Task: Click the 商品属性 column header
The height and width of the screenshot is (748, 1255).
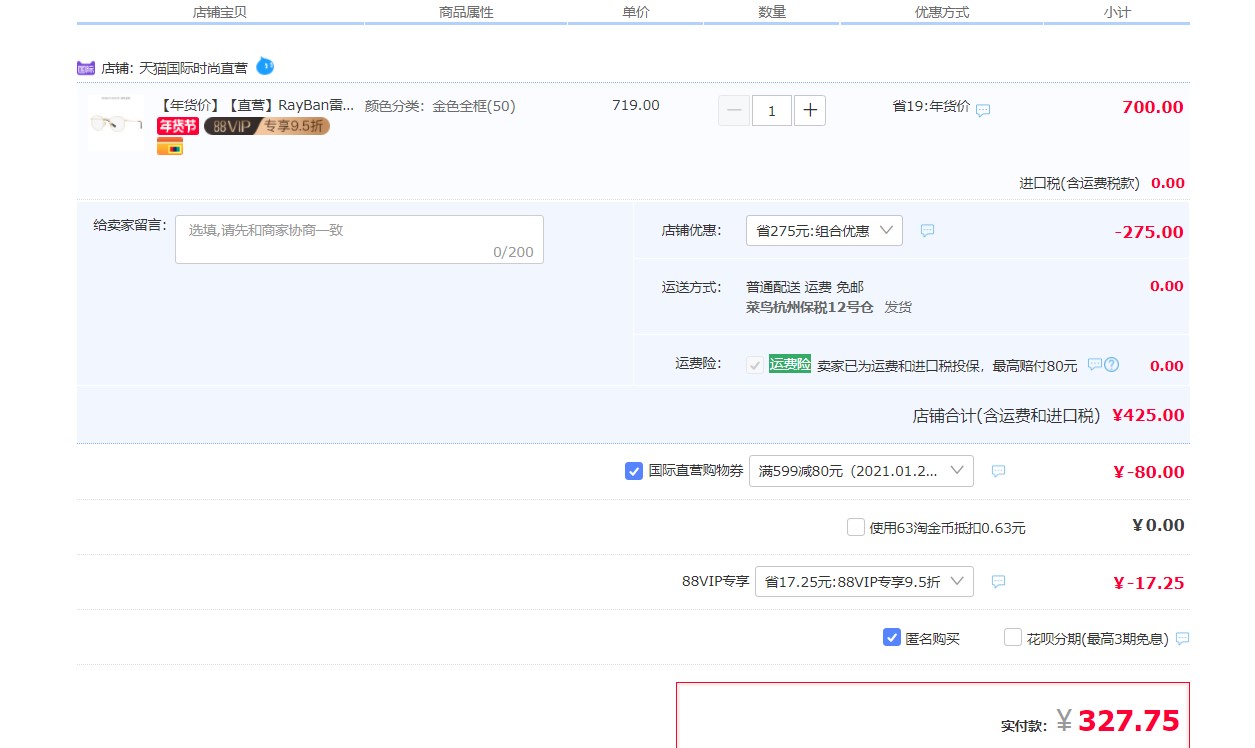Action: coord(466,12)
